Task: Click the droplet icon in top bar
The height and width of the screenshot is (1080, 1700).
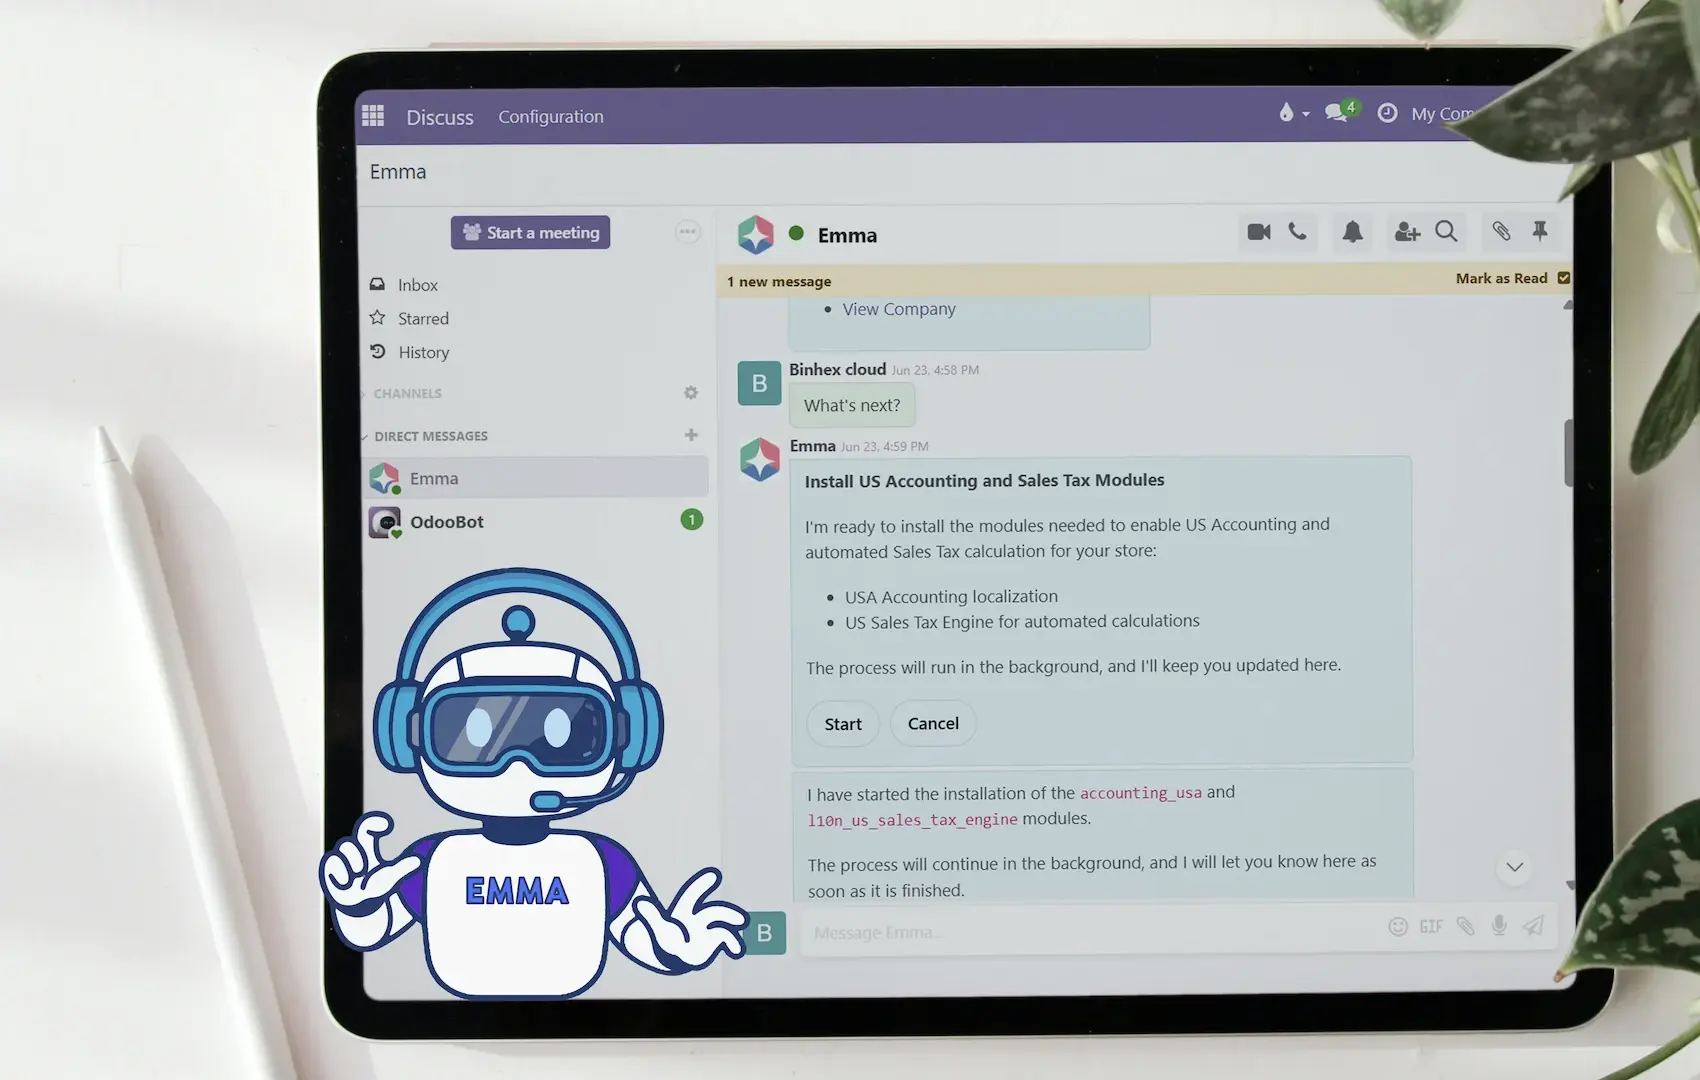Action: pos(1286,113)
